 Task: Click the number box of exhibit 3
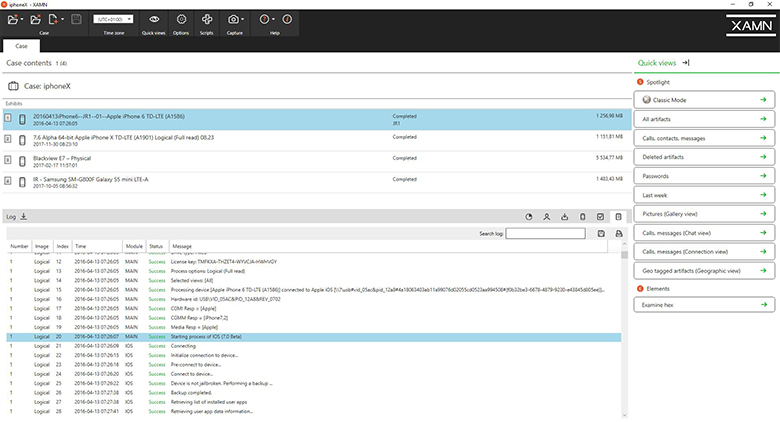click(x=7, y=160)
